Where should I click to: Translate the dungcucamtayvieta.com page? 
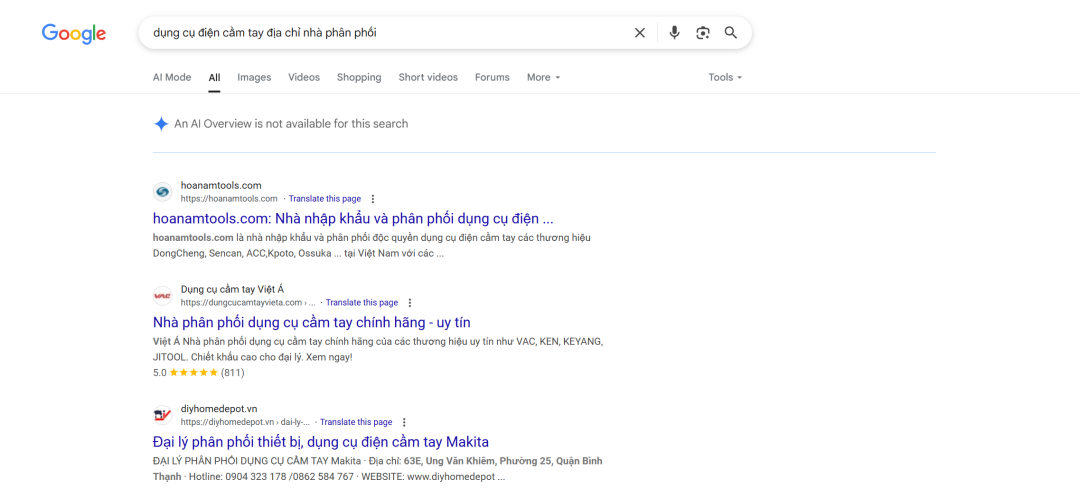pyautogui.click(x=362, y=303)
